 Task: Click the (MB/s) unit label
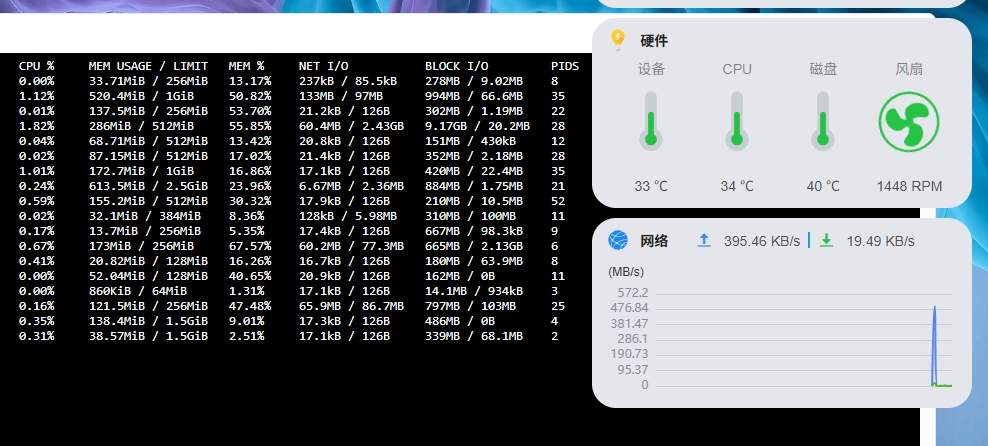coord(626,272)
